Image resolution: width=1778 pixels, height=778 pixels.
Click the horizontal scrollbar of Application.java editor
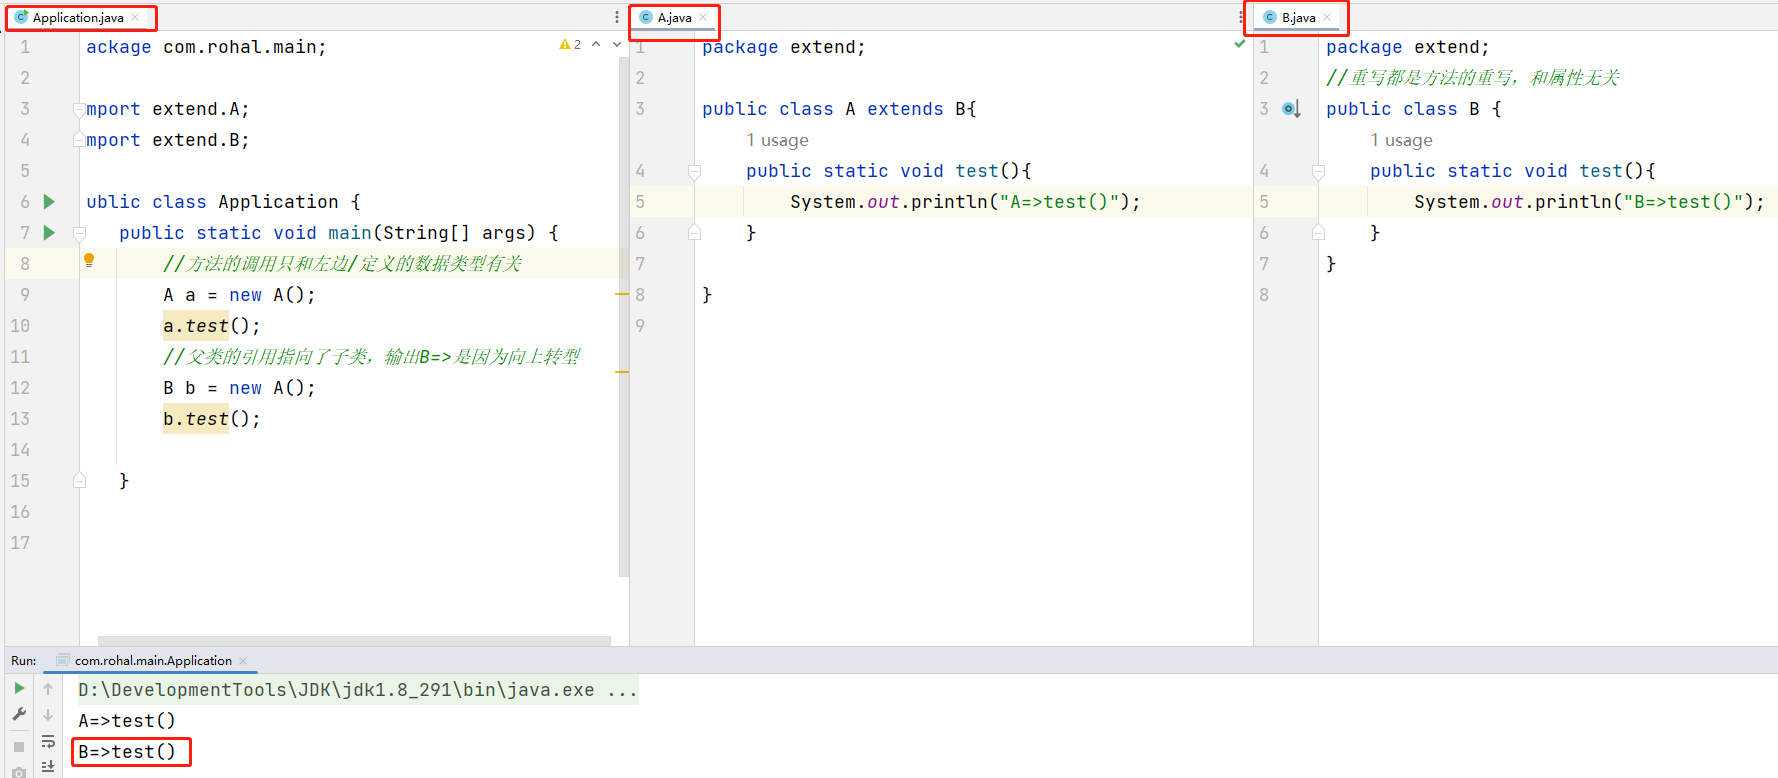point(354,641)
